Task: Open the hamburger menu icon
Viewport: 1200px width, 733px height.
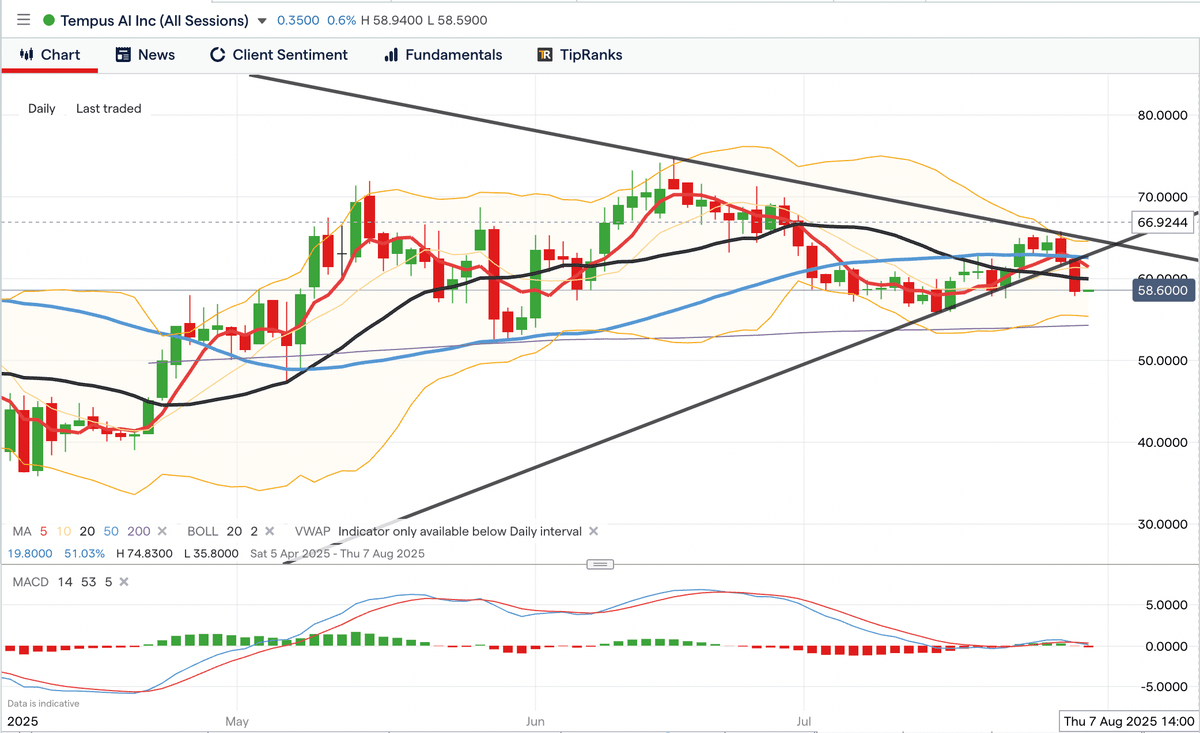Action: coord(23,20)
